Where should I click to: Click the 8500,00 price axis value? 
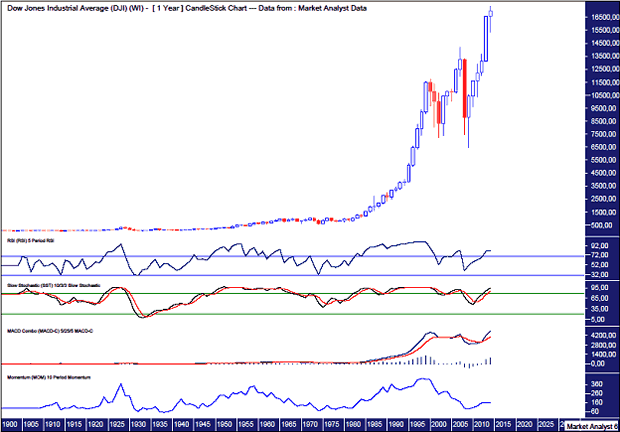(x=605, y=121)
